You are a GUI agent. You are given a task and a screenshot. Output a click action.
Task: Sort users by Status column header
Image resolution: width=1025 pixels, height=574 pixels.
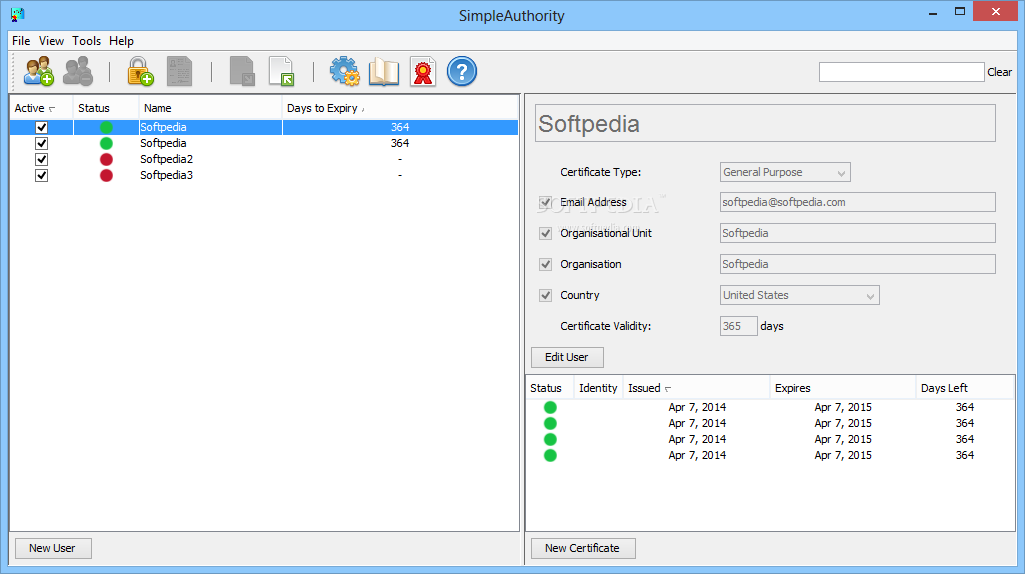click(106, 109)
